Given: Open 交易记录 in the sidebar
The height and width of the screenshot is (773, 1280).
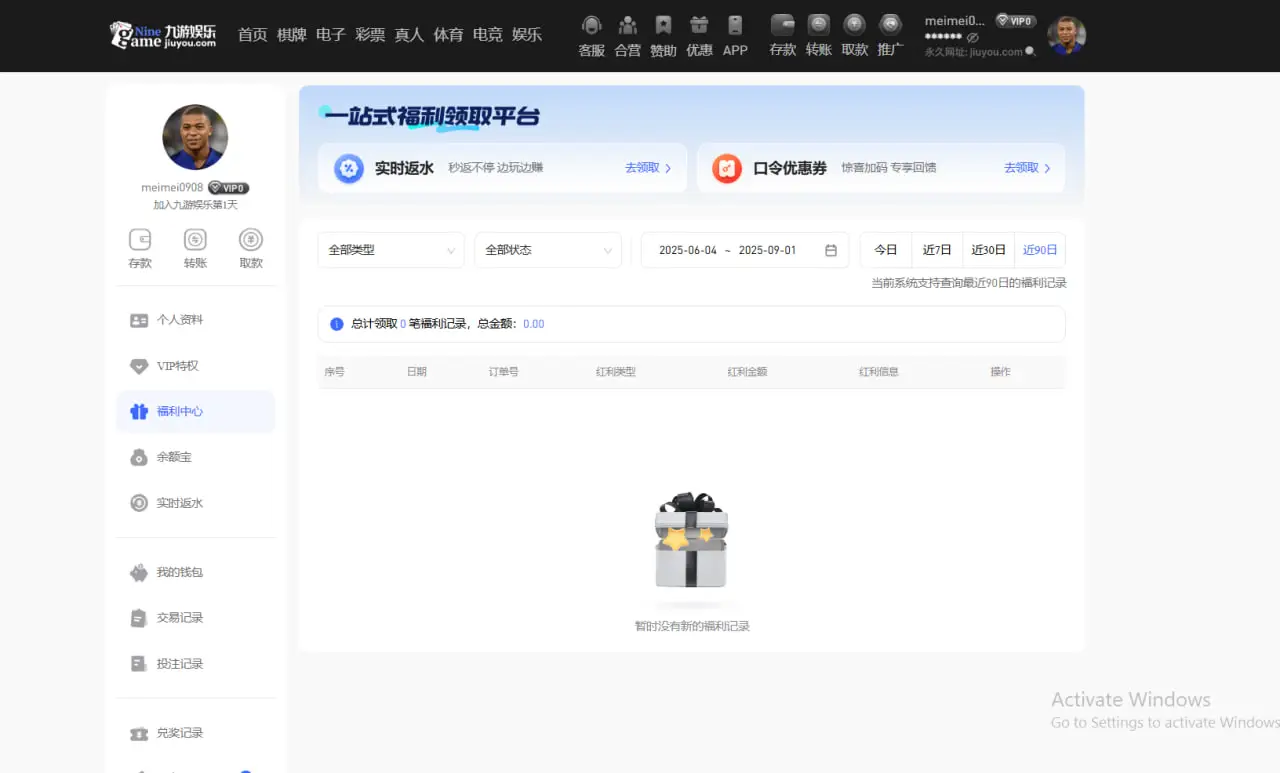Looking at the screenshot, I should [180, 618].
